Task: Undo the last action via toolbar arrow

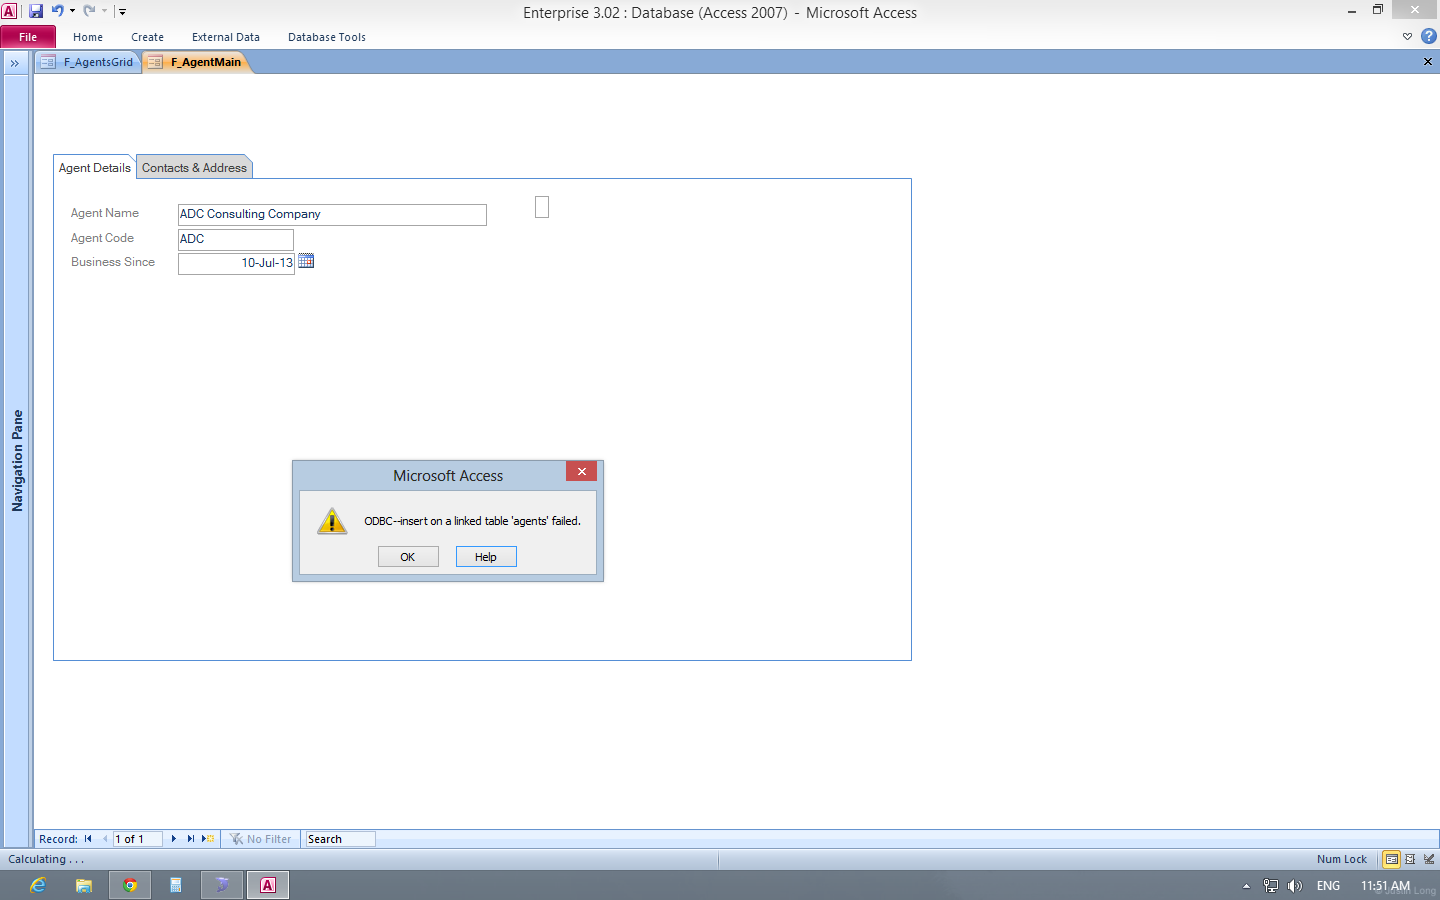Action: 58,11
